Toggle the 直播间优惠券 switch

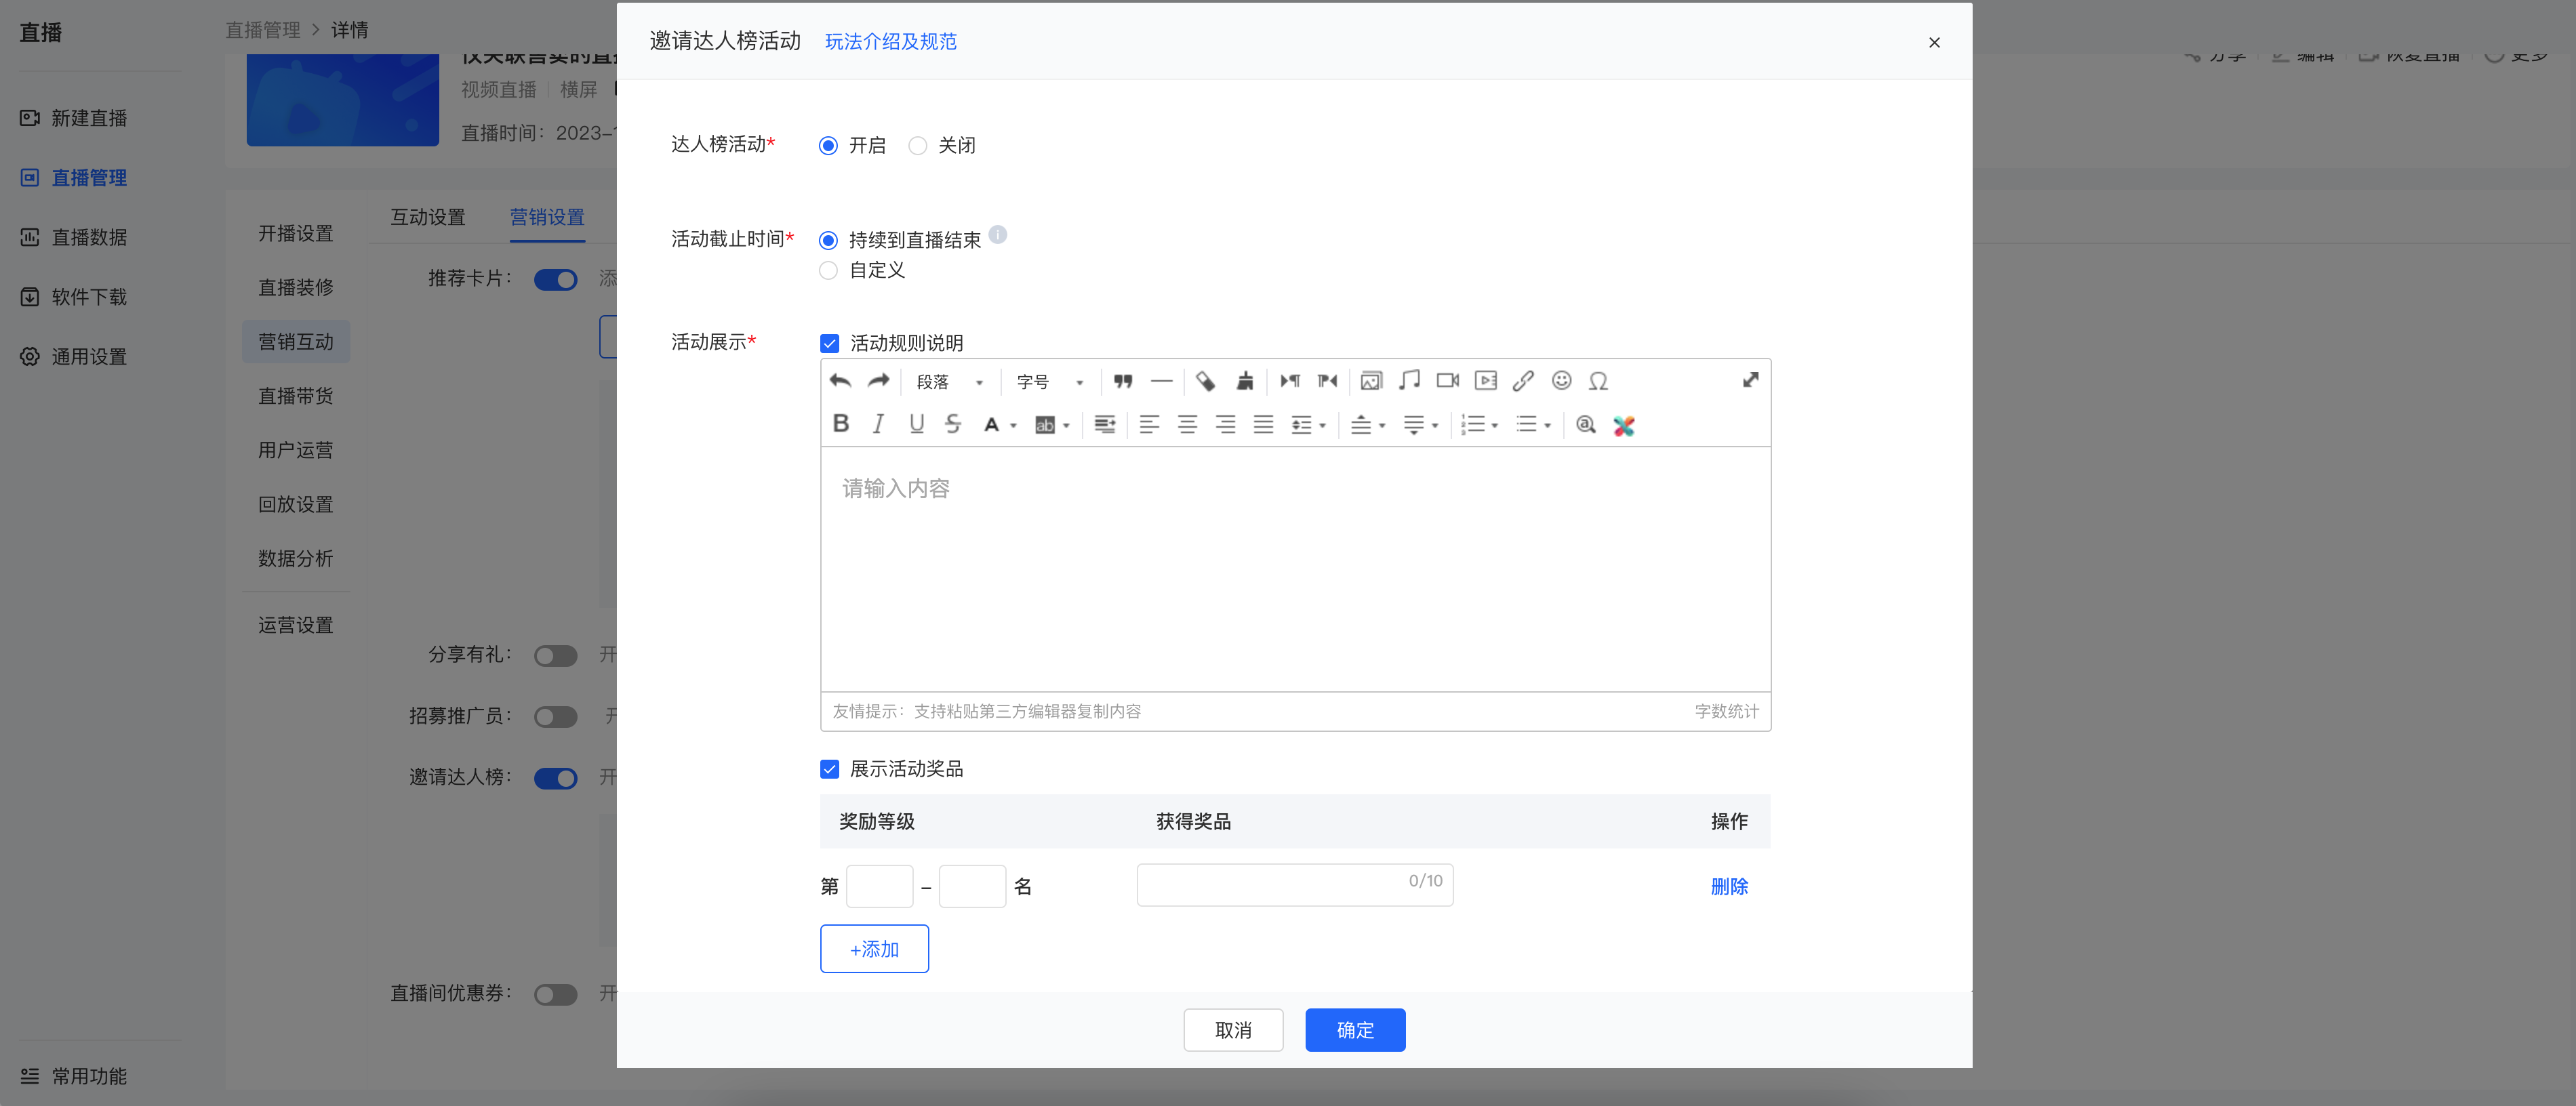pyautogui.click(x=555, y=994)
